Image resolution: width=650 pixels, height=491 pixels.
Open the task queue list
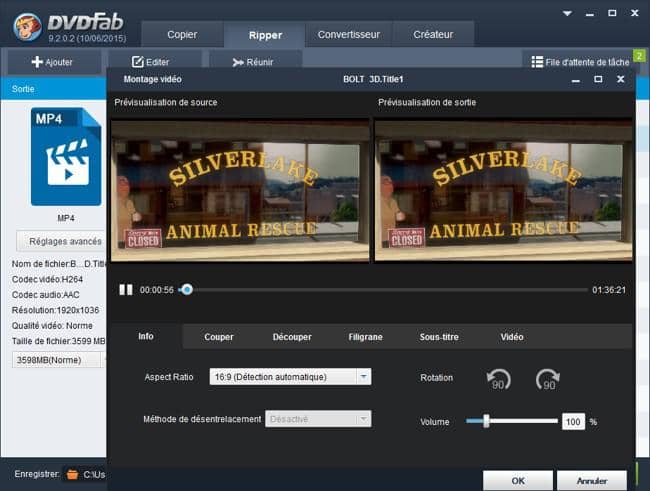[x=580, y=62]
